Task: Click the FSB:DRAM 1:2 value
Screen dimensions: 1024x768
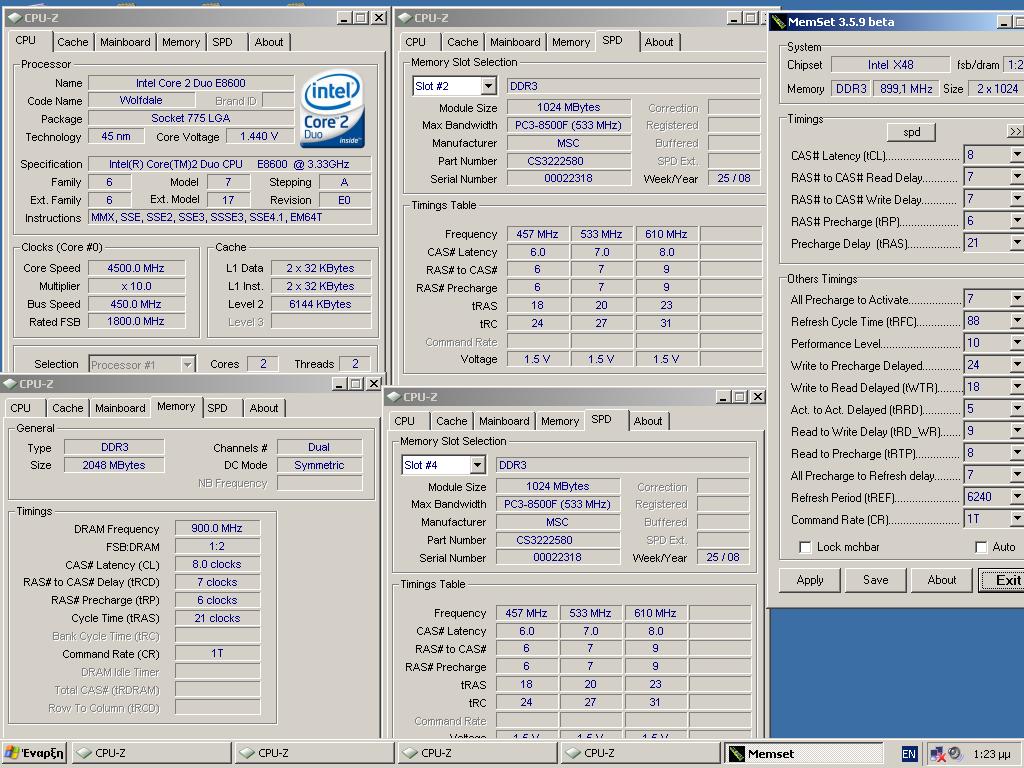Action: click(x=217, y=547)
